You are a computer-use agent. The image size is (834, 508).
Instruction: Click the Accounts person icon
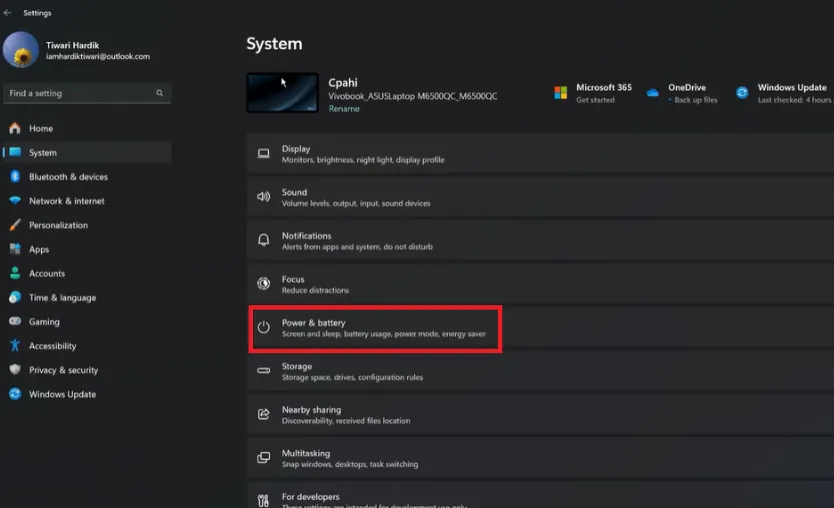point(15,273)
